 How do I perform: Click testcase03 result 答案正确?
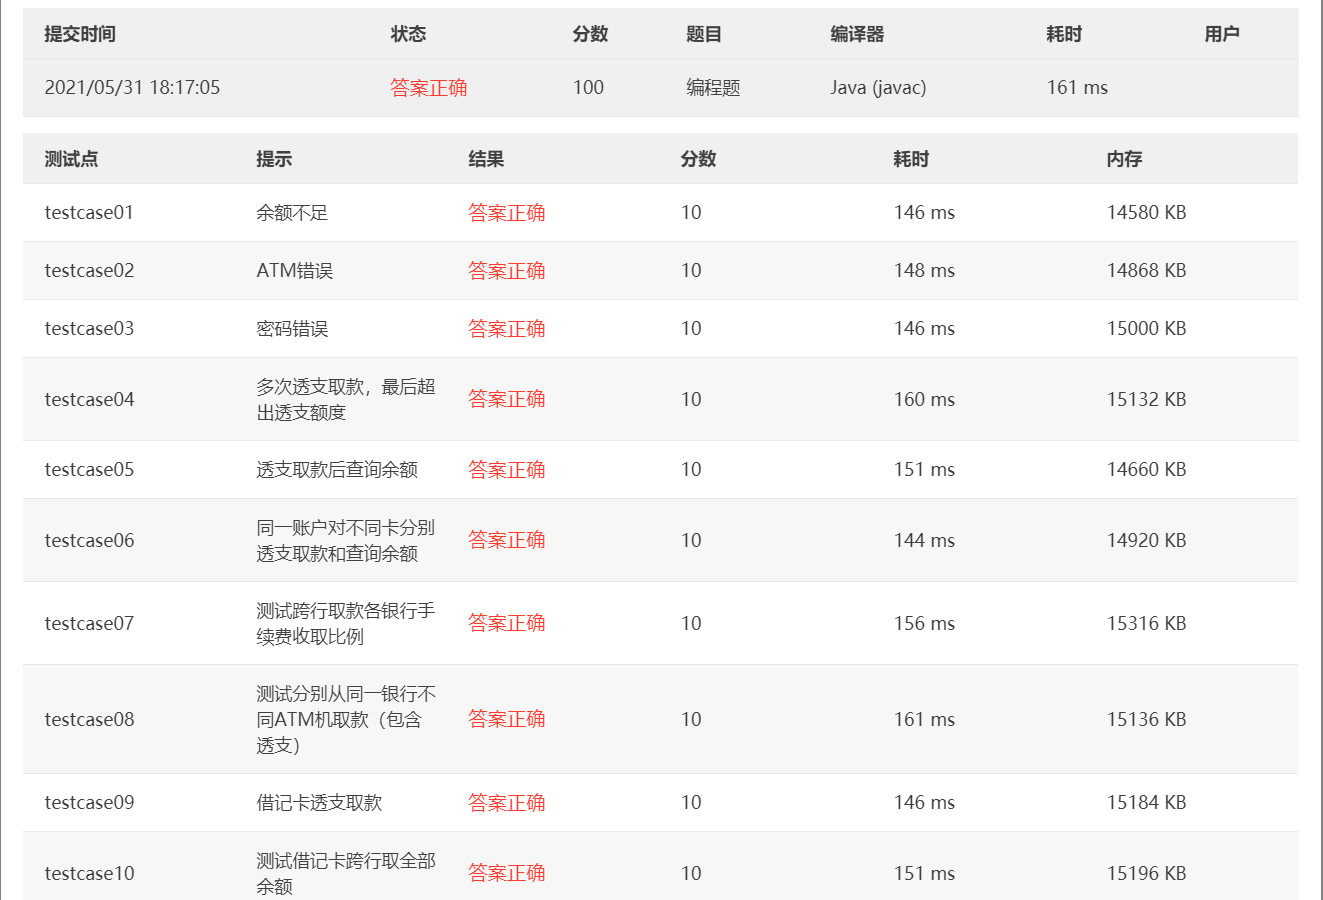507,329
